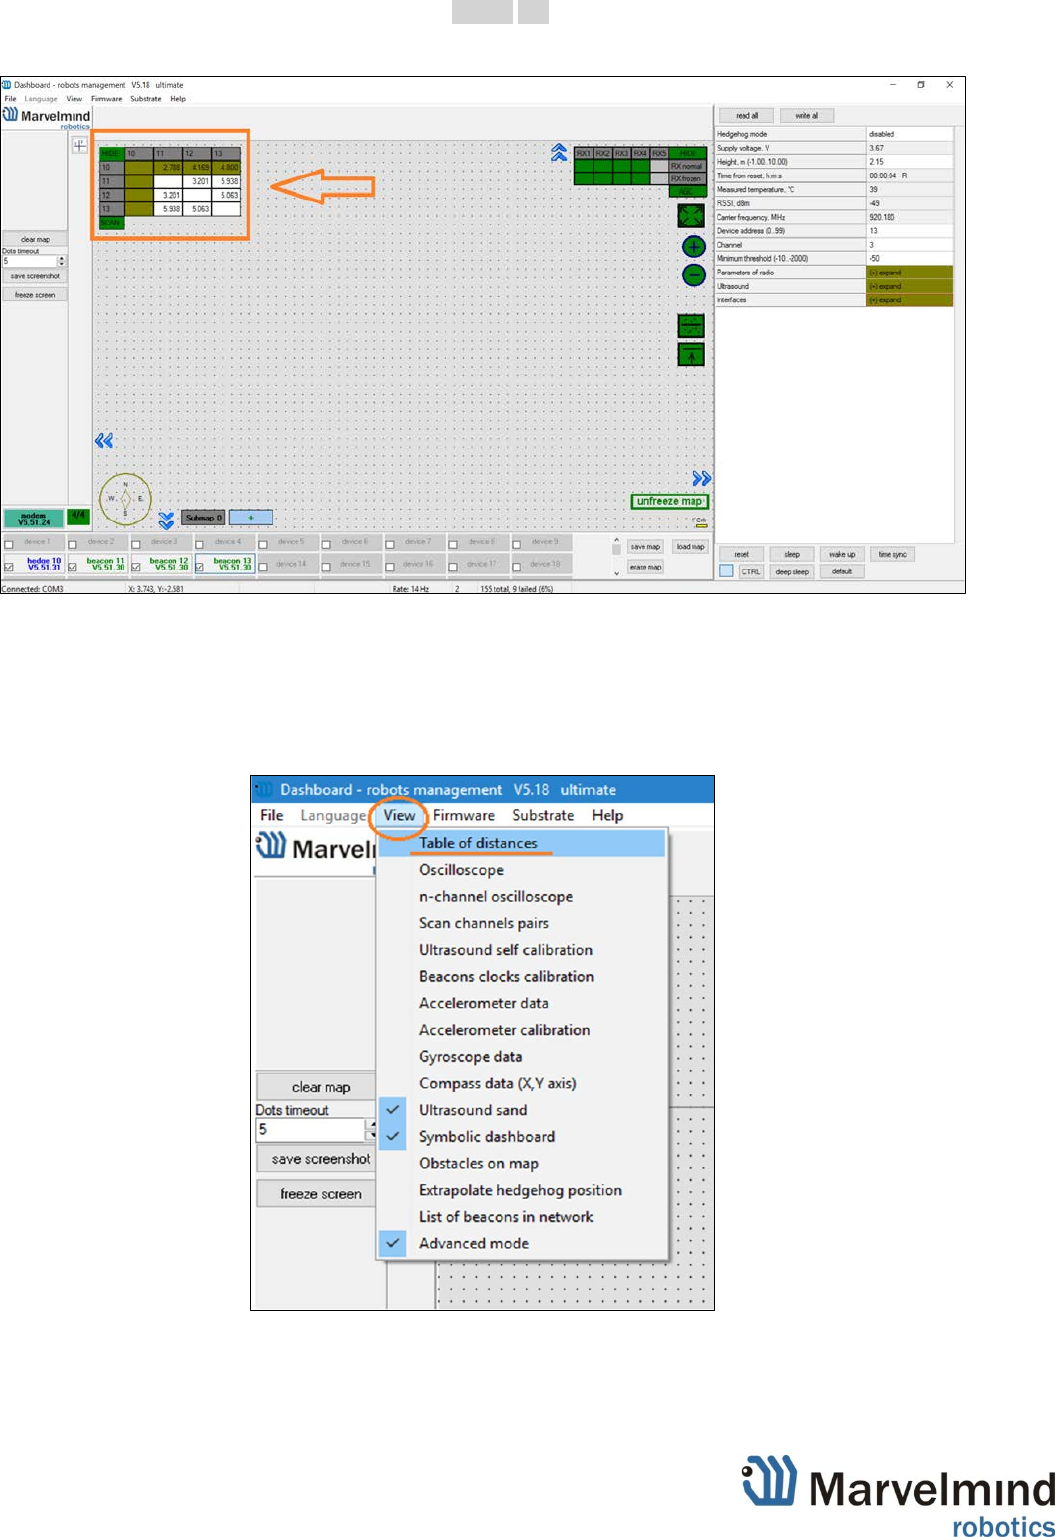Viewport: 1056px width, 1537px height.
Task: Click the blue plus button beside Submap 0
Action: click(251, 518)
